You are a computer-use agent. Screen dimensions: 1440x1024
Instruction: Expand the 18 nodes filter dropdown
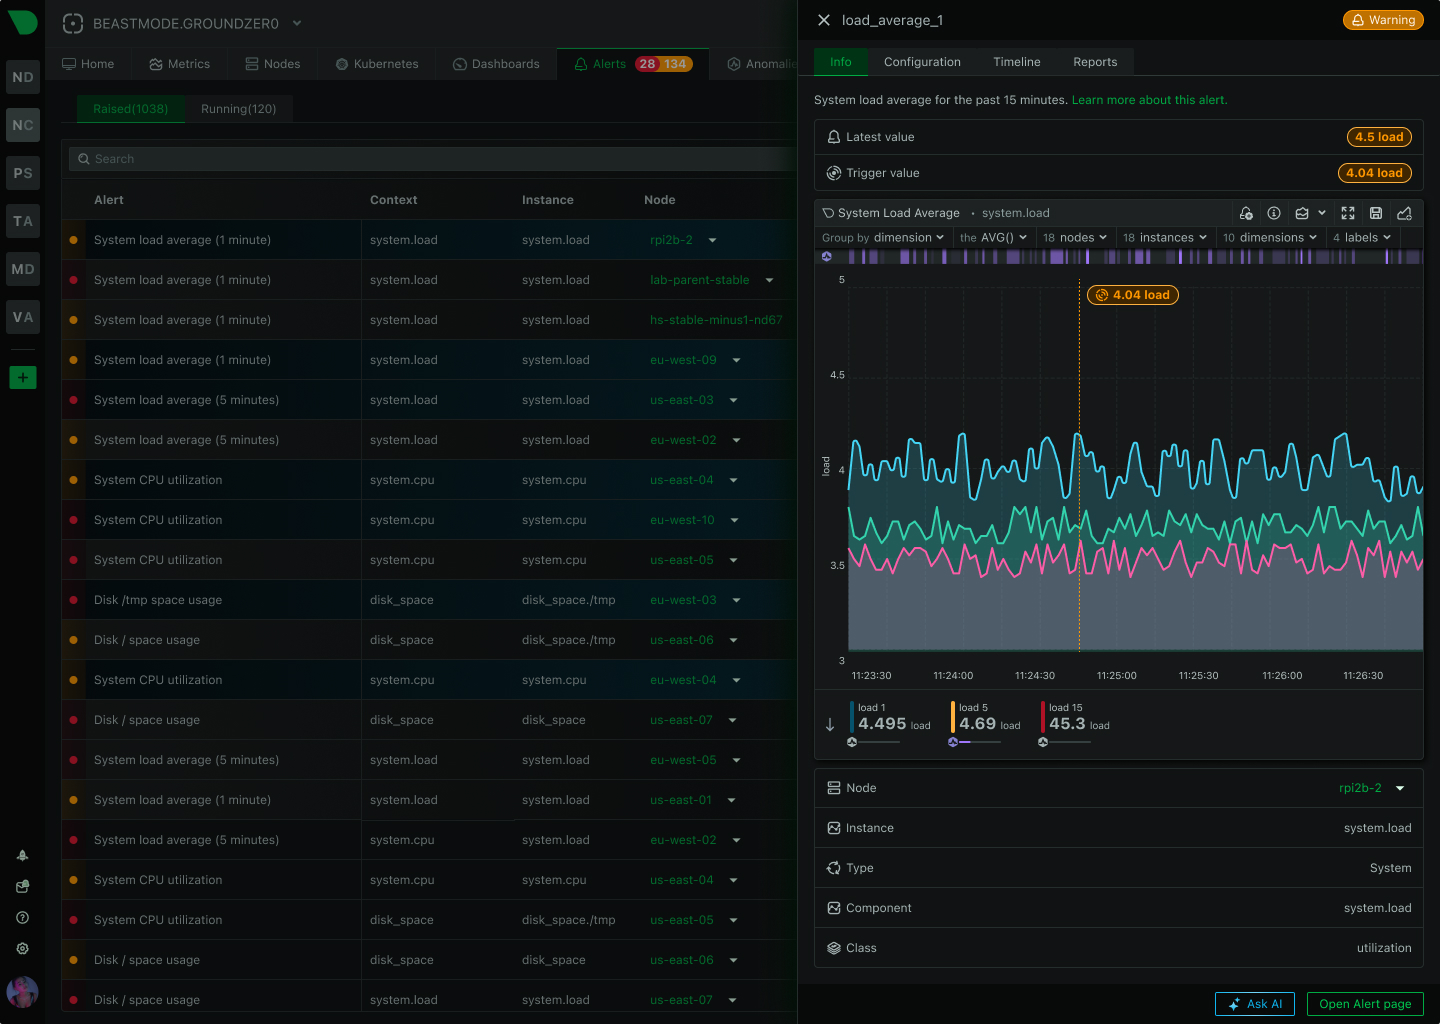tap(1075, 238)
